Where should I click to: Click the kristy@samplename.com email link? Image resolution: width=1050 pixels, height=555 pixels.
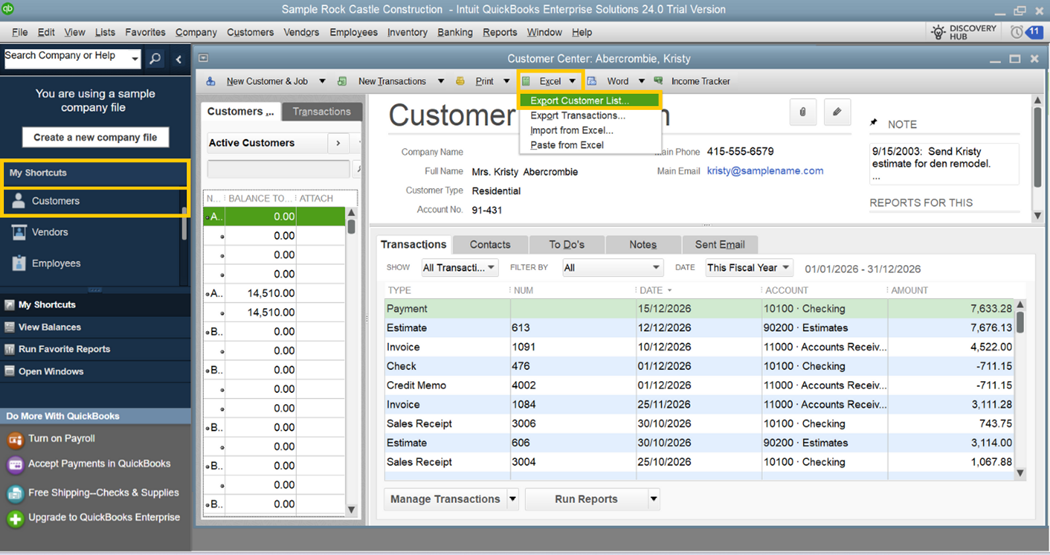[765, 171]
